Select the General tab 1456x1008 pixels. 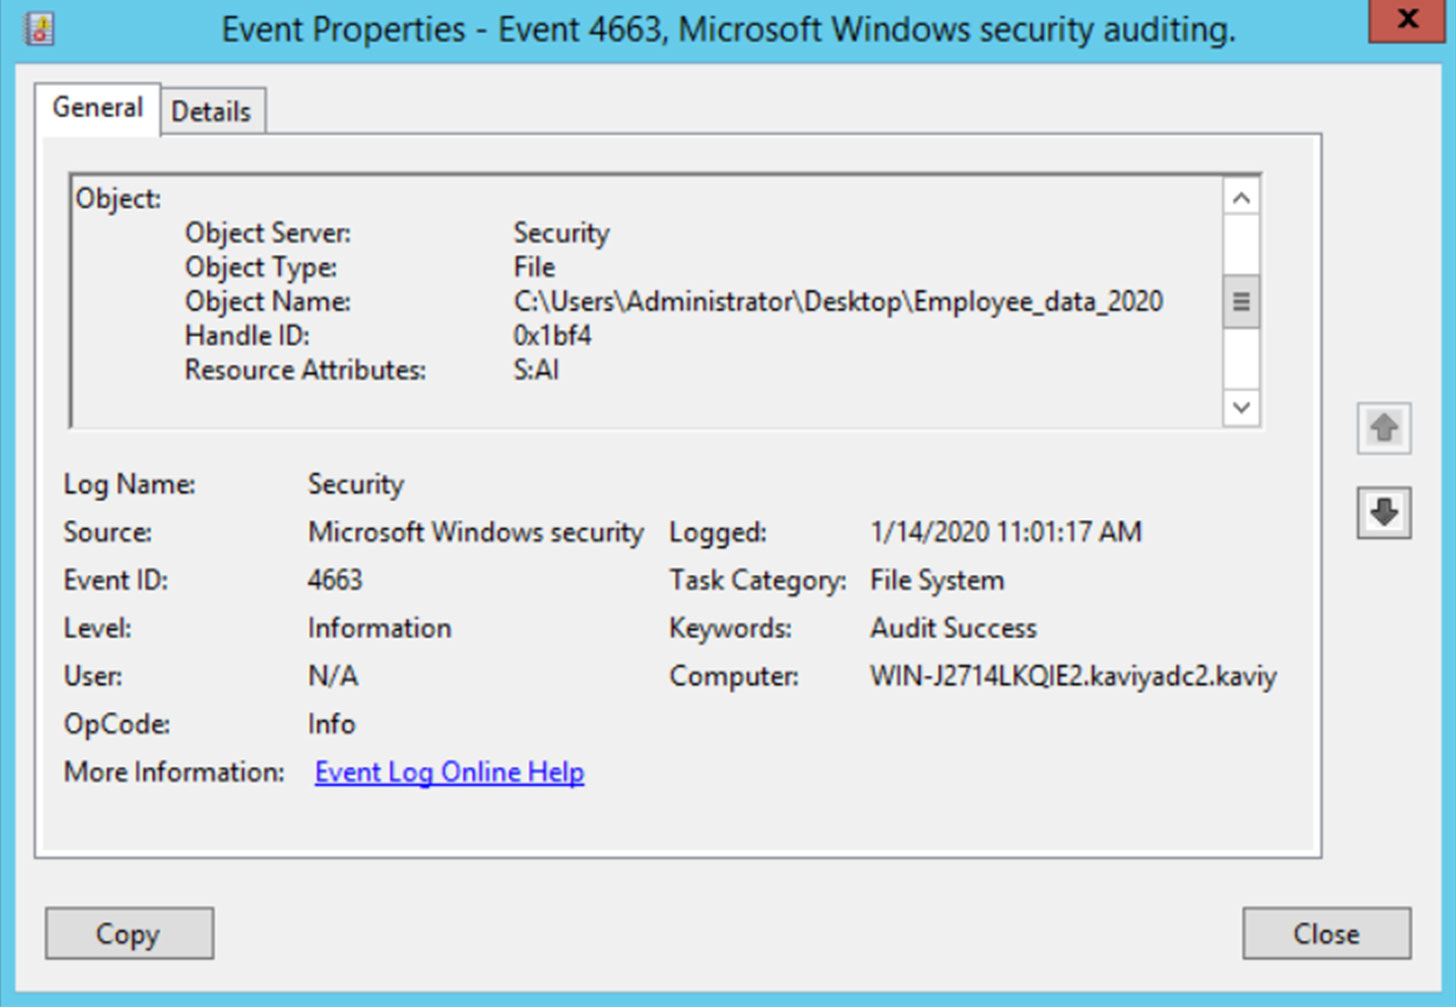coord(97,108)
